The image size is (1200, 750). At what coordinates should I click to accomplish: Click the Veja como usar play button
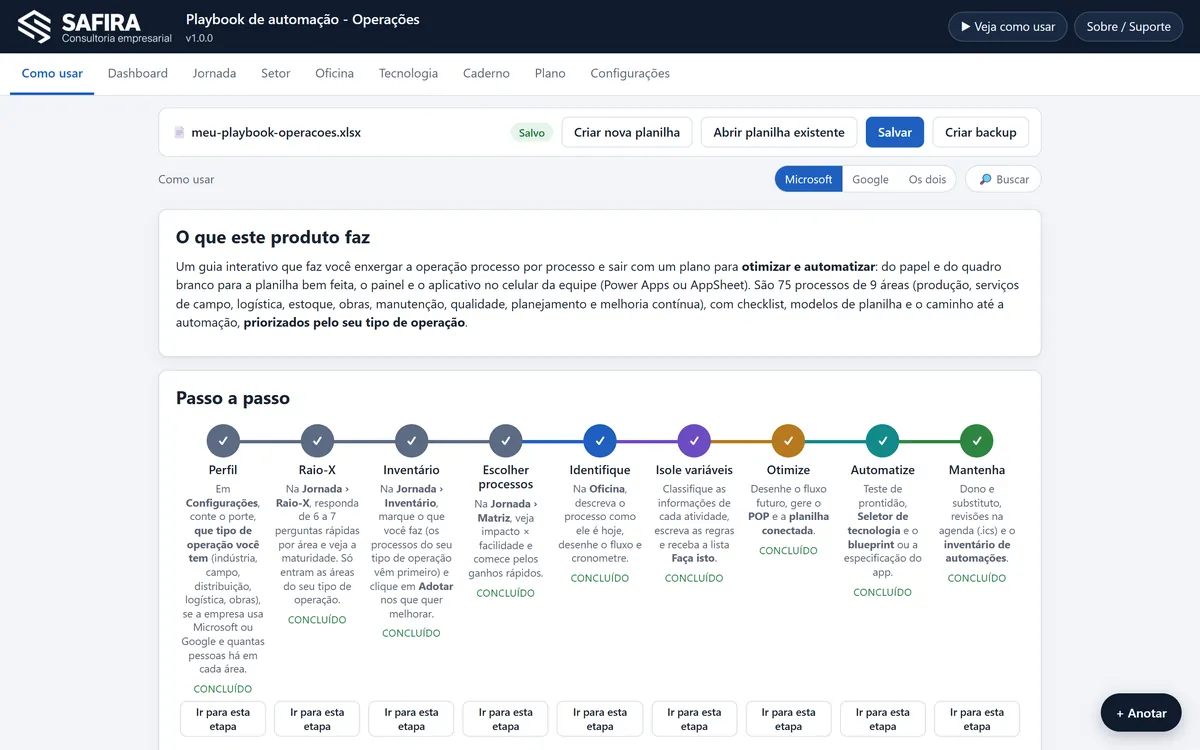click(1008, 27)
